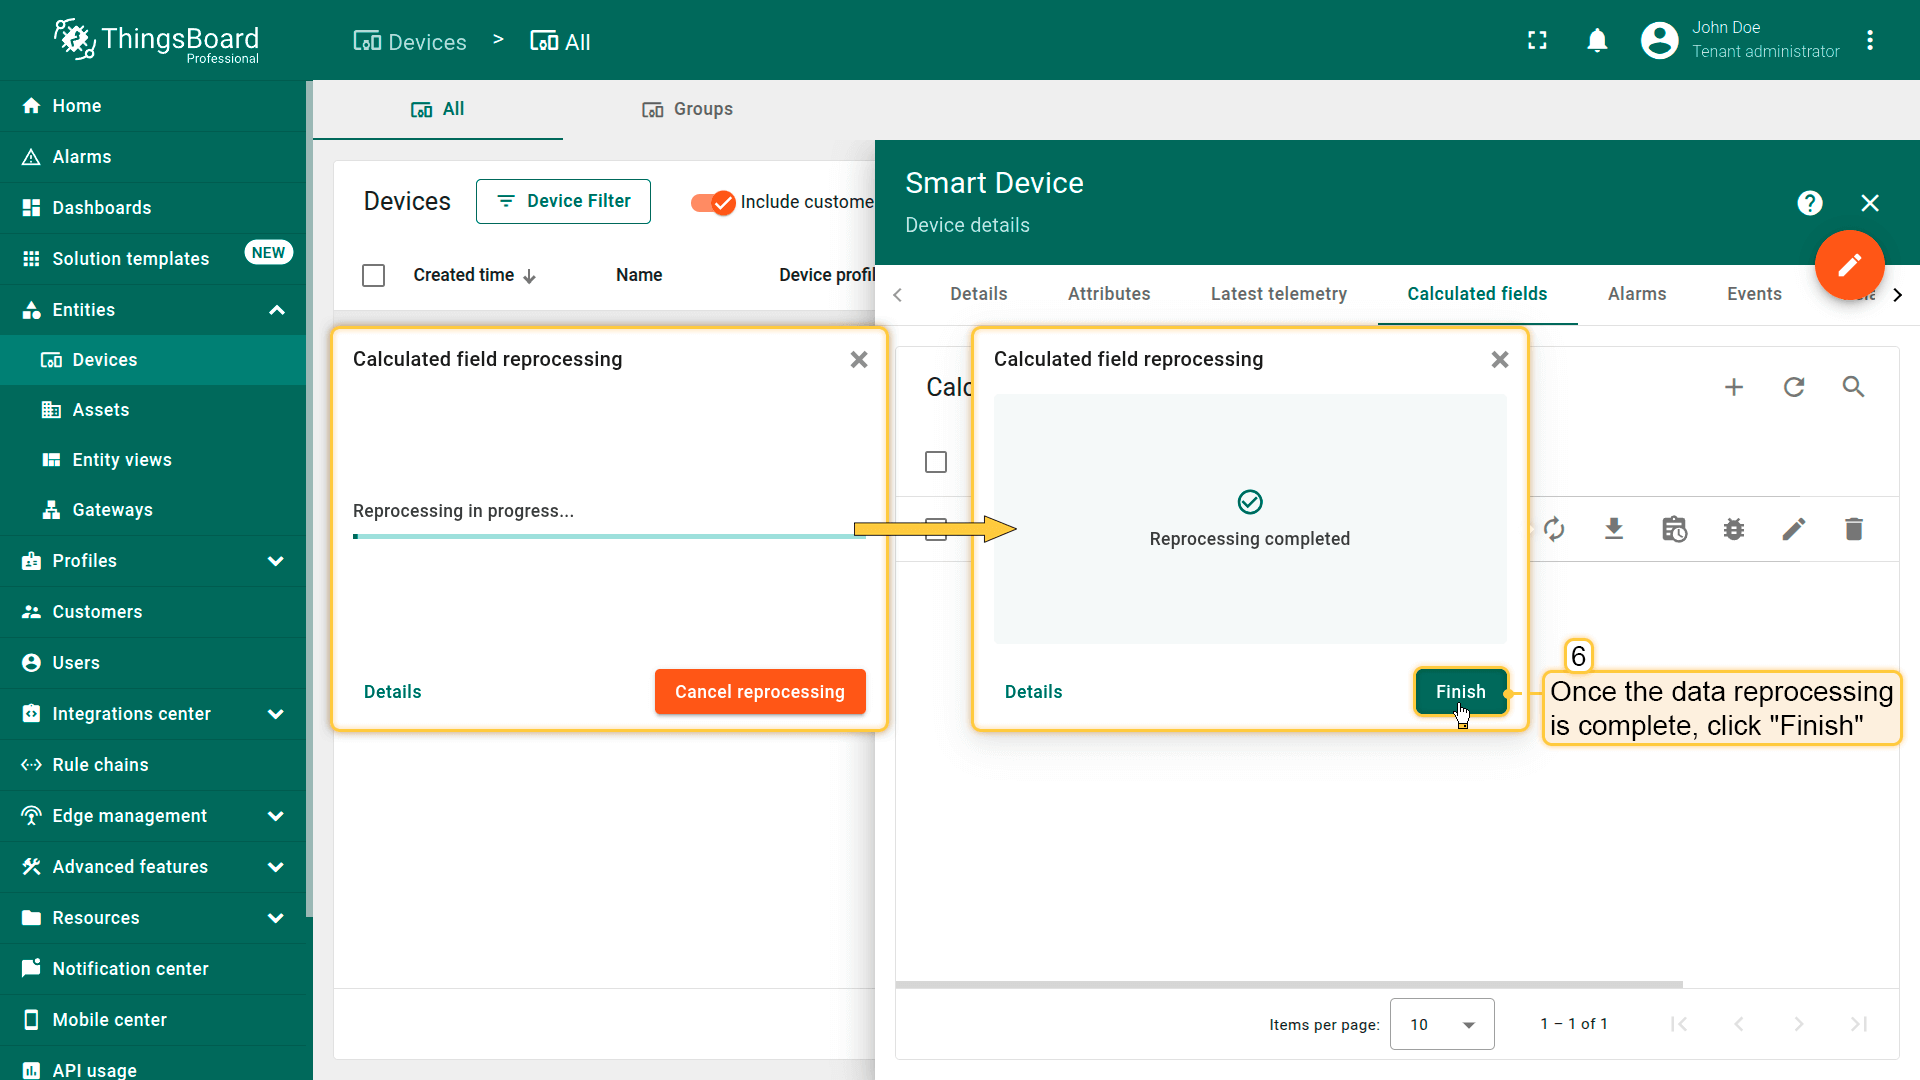Switch to Latest telemetry tab

coord(1278,294)
